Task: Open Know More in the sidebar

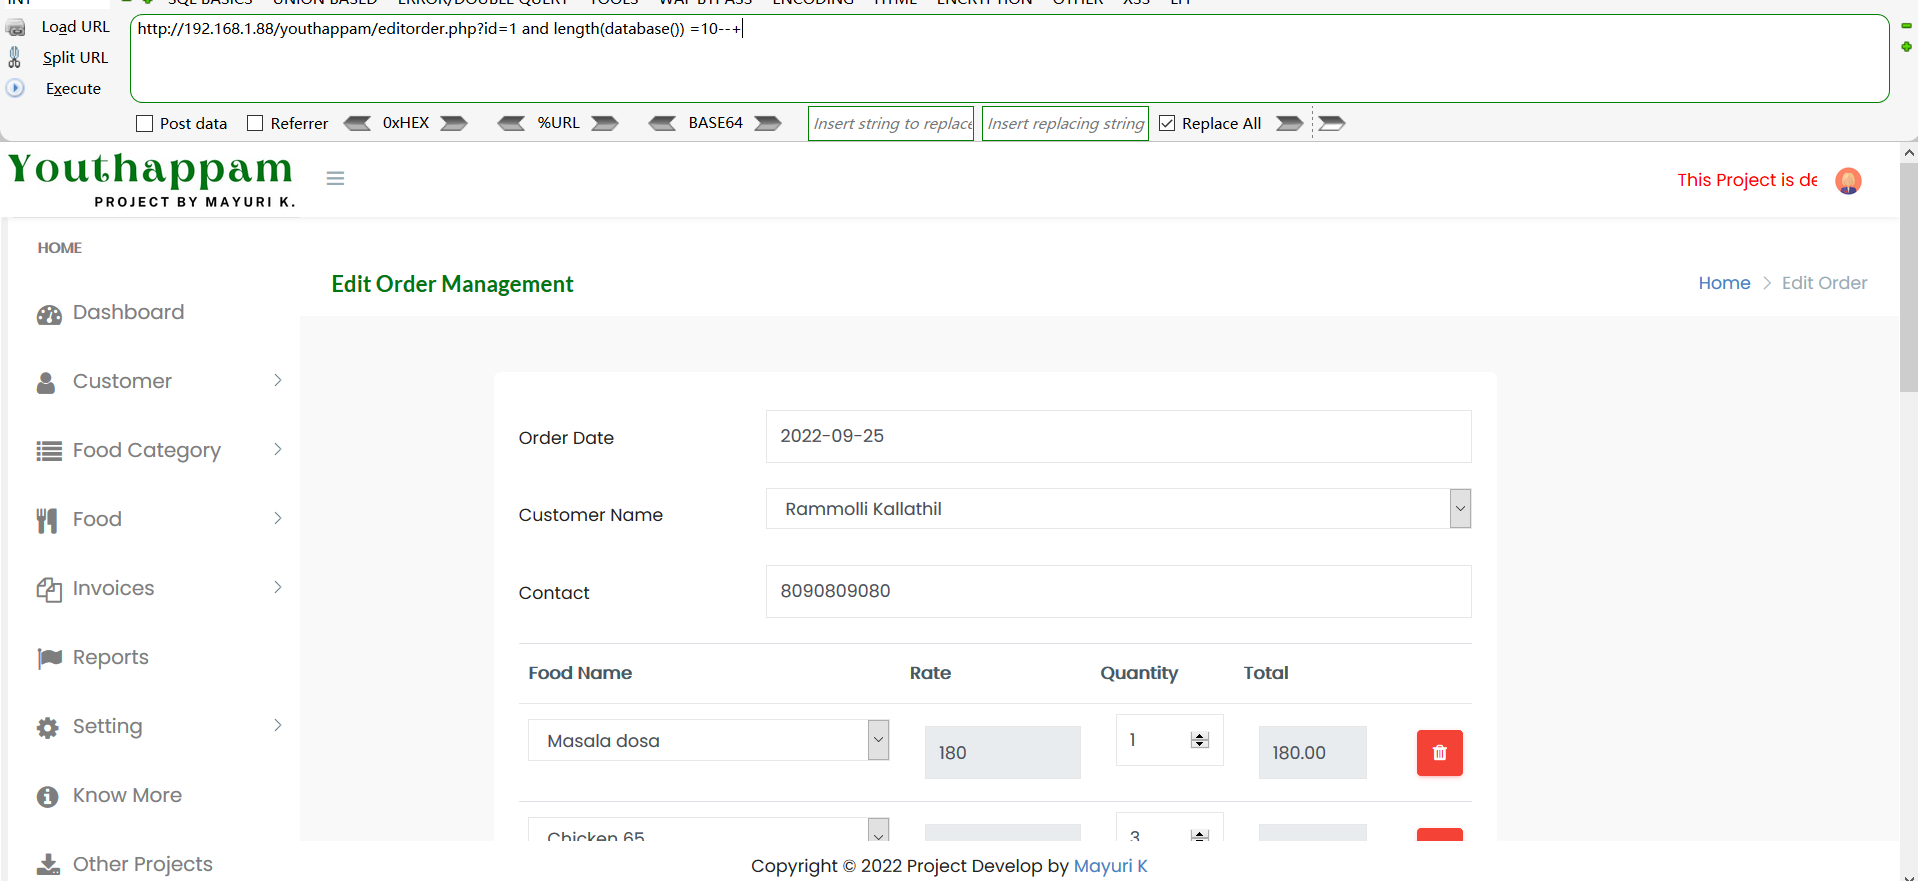Action: coord(127,795)
